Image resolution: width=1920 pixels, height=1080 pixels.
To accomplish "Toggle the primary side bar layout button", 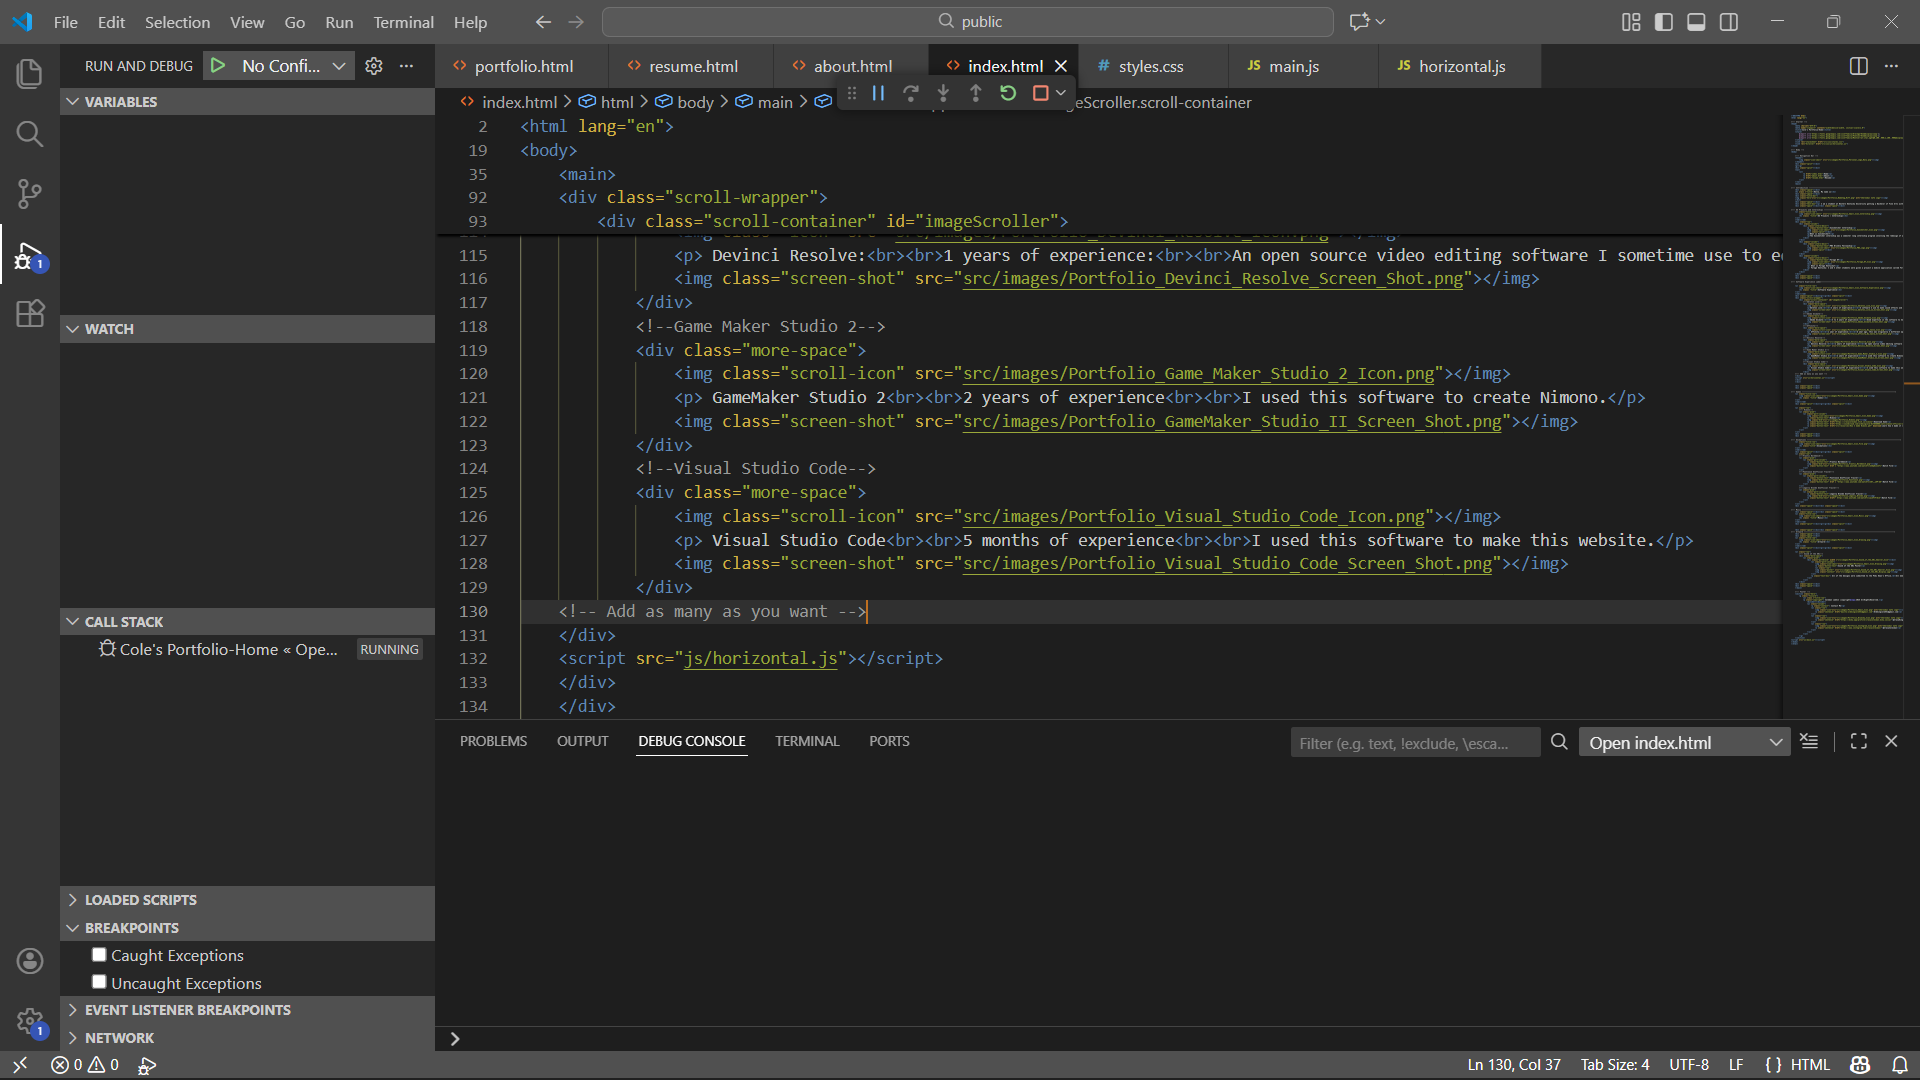I will click(x=1664, y=22).
